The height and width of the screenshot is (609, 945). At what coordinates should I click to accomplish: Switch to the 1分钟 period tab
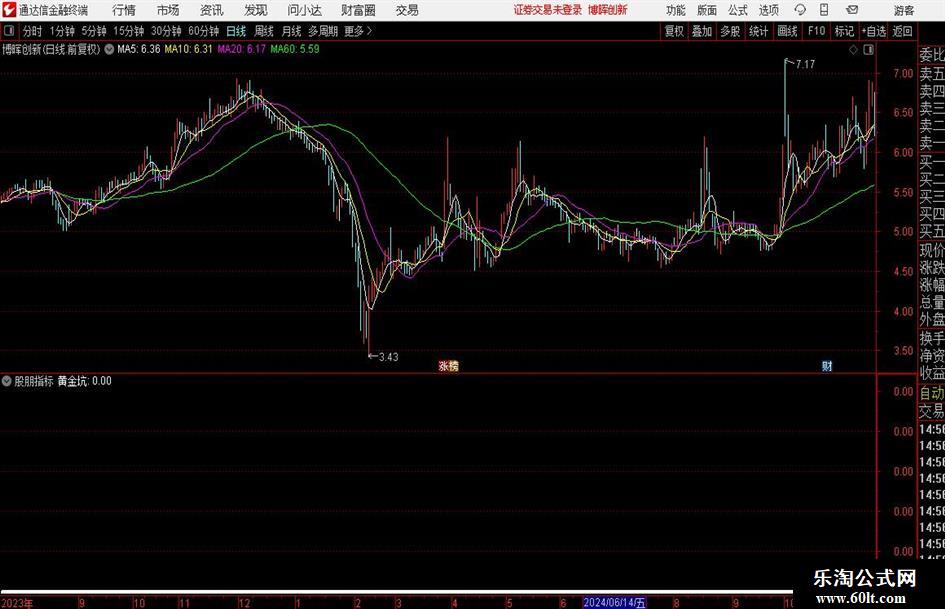(62, 31)
